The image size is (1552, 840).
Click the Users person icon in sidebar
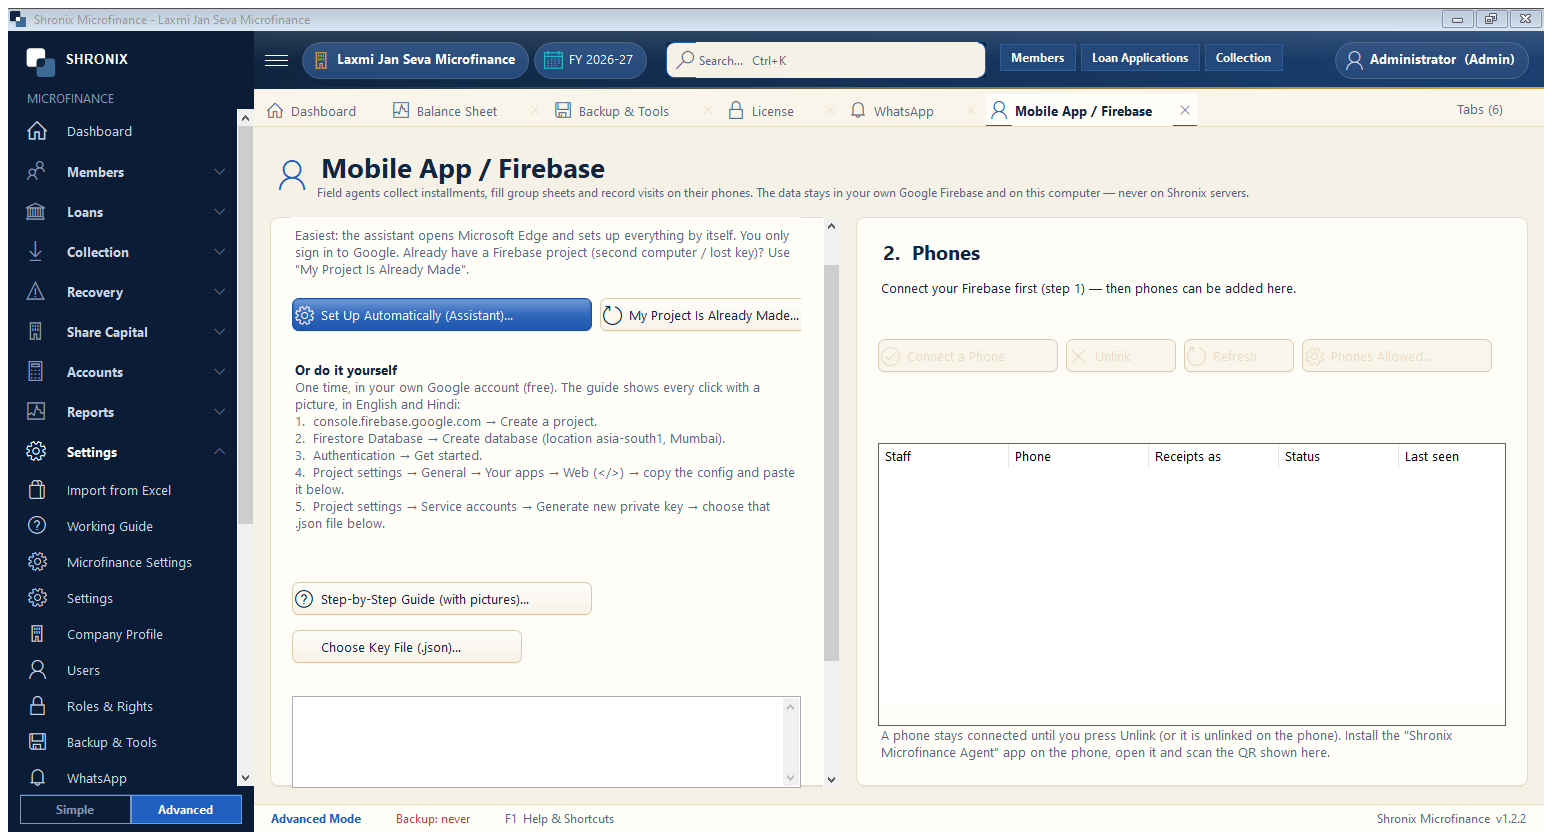click(37, 670)
